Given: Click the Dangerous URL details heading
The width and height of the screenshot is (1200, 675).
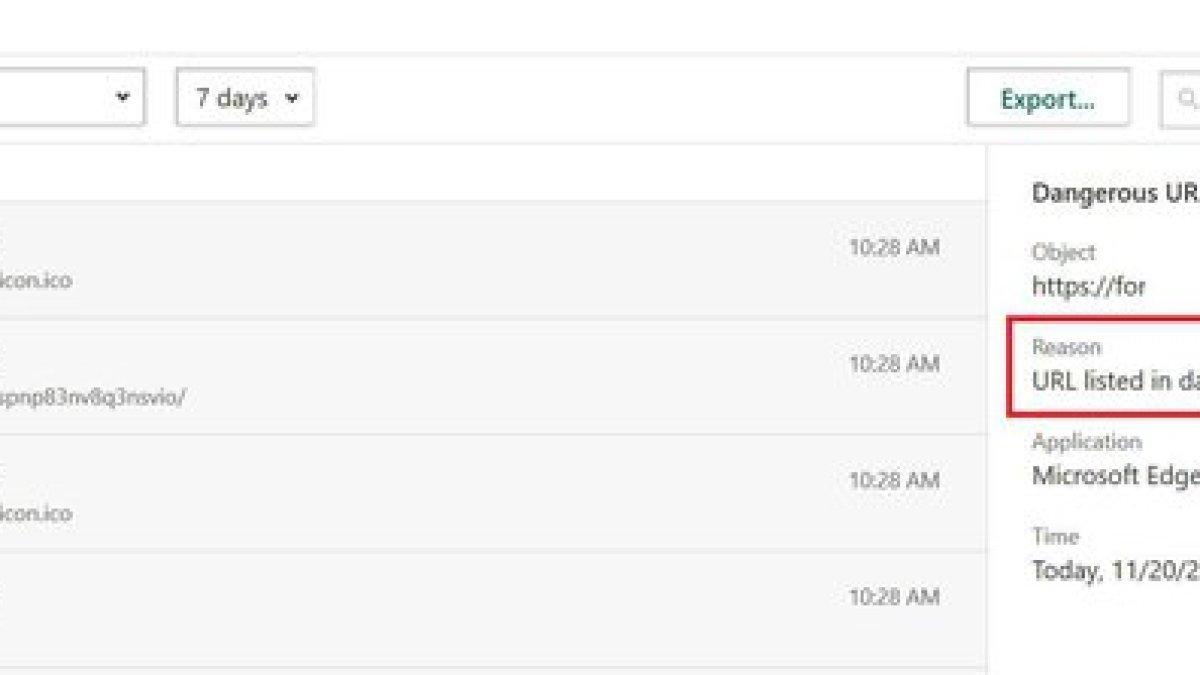Looking at the screenshot, I should point(1115,193).
